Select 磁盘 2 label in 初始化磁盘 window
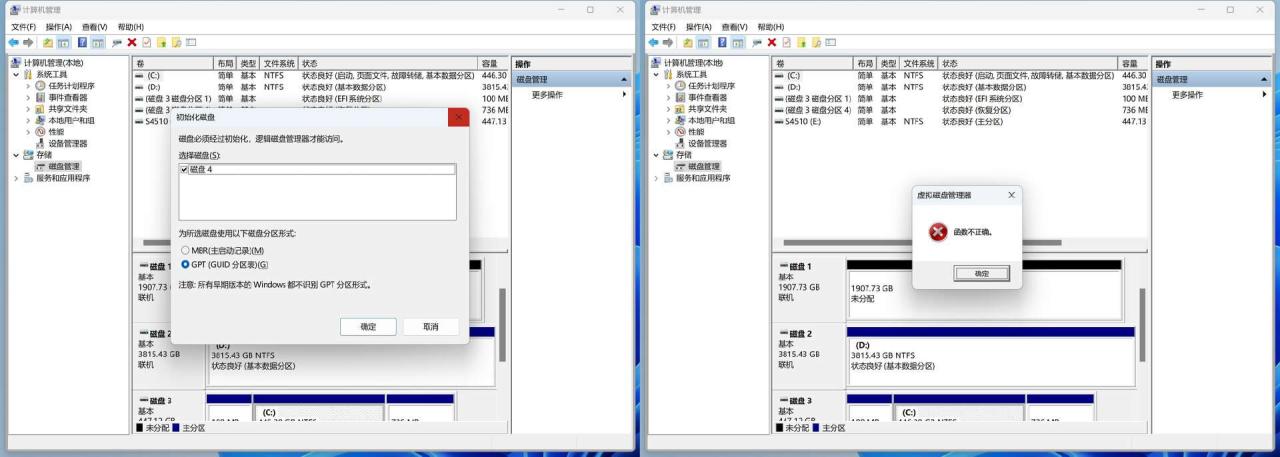This screenshot has width=1280, height=457. (x=155, y=333)
